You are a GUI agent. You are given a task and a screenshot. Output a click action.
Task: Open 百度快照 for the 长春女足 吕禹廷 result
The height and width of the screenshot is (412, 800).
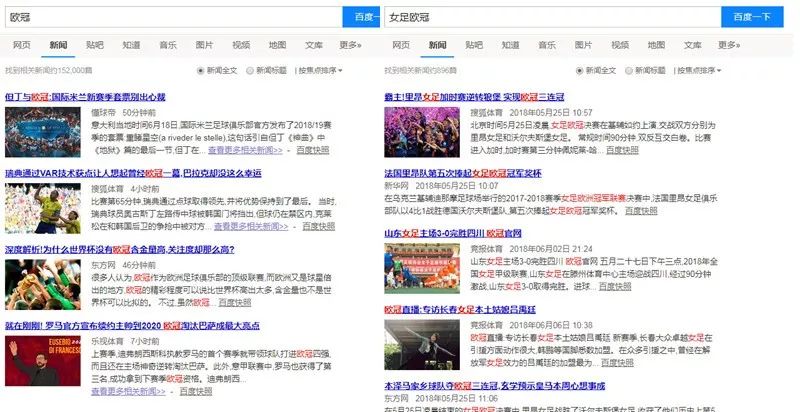[617, 363]
